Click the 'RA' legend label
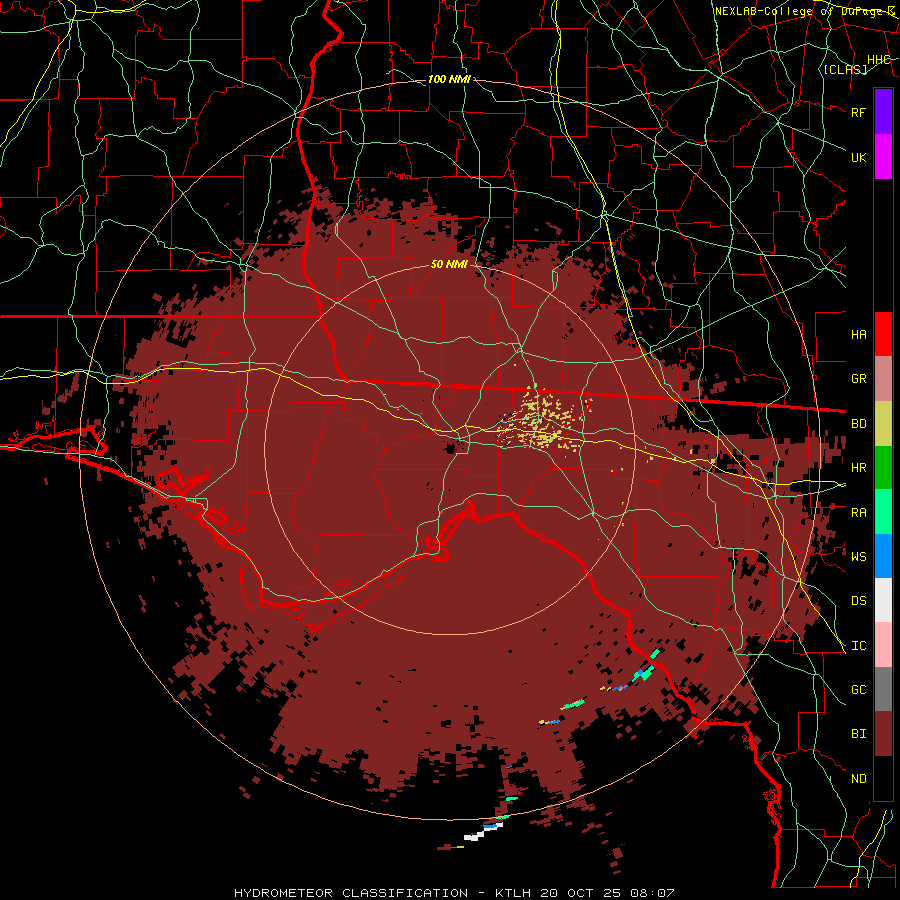The height and width of the screenshot is (900, 900). coord(858,513)
